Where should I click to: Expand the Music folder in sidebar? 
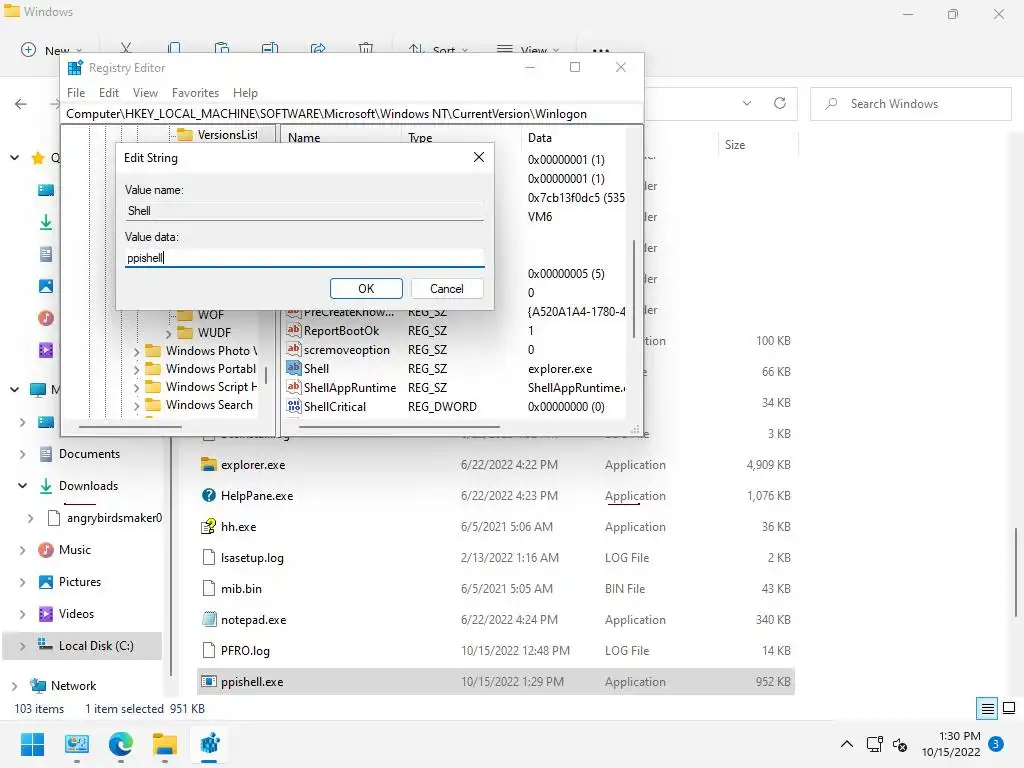22,550
